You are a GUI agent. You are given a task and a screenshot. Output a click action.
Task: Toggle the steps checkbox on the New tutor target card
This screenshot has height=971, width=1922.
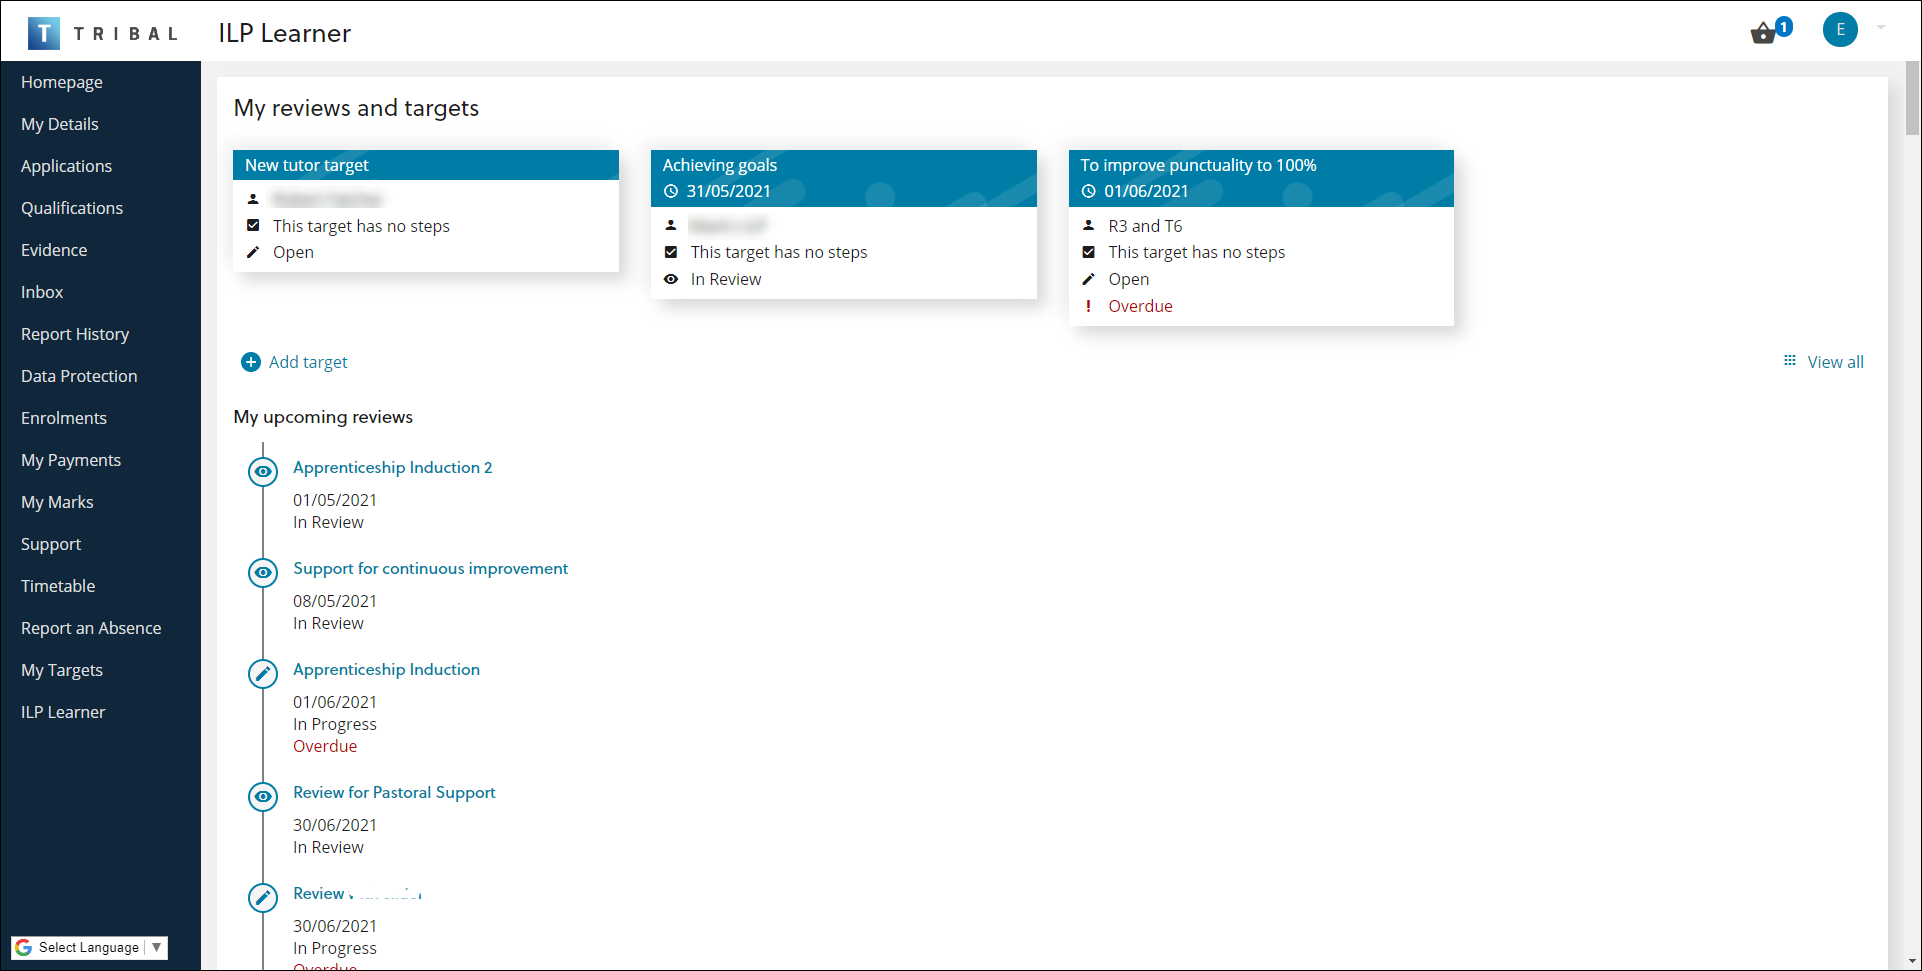point(253,225)
